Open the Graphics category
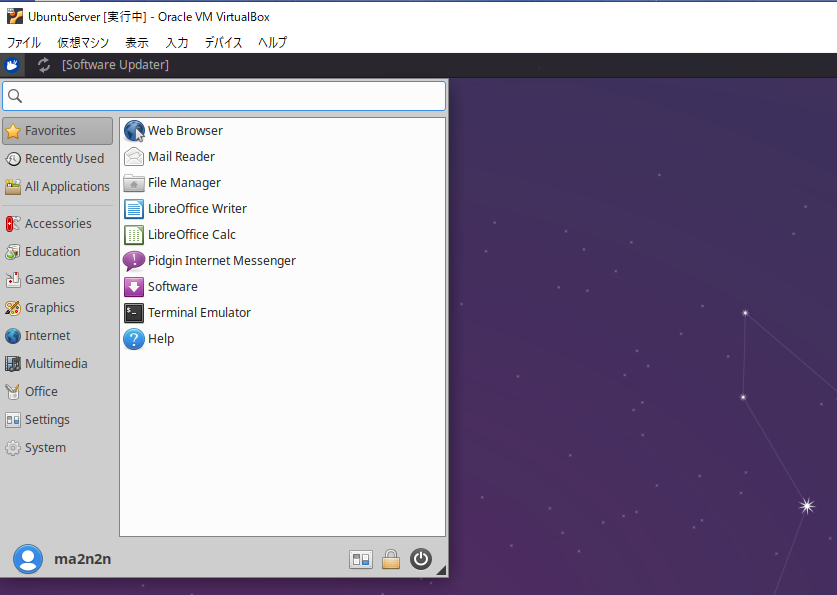837x595 pixels. [x=58, y=308]
